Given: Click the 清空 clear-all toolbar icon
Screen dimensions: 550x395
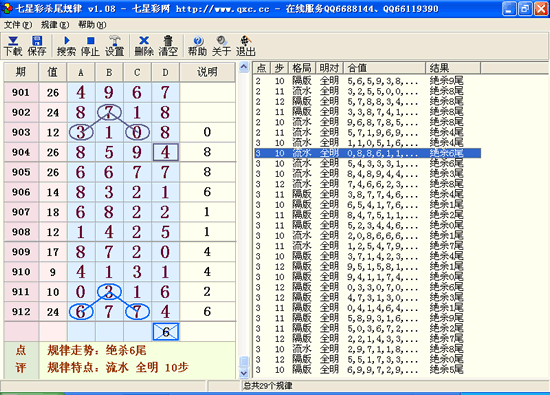Looking at the screenshot, I should (168, 46).
